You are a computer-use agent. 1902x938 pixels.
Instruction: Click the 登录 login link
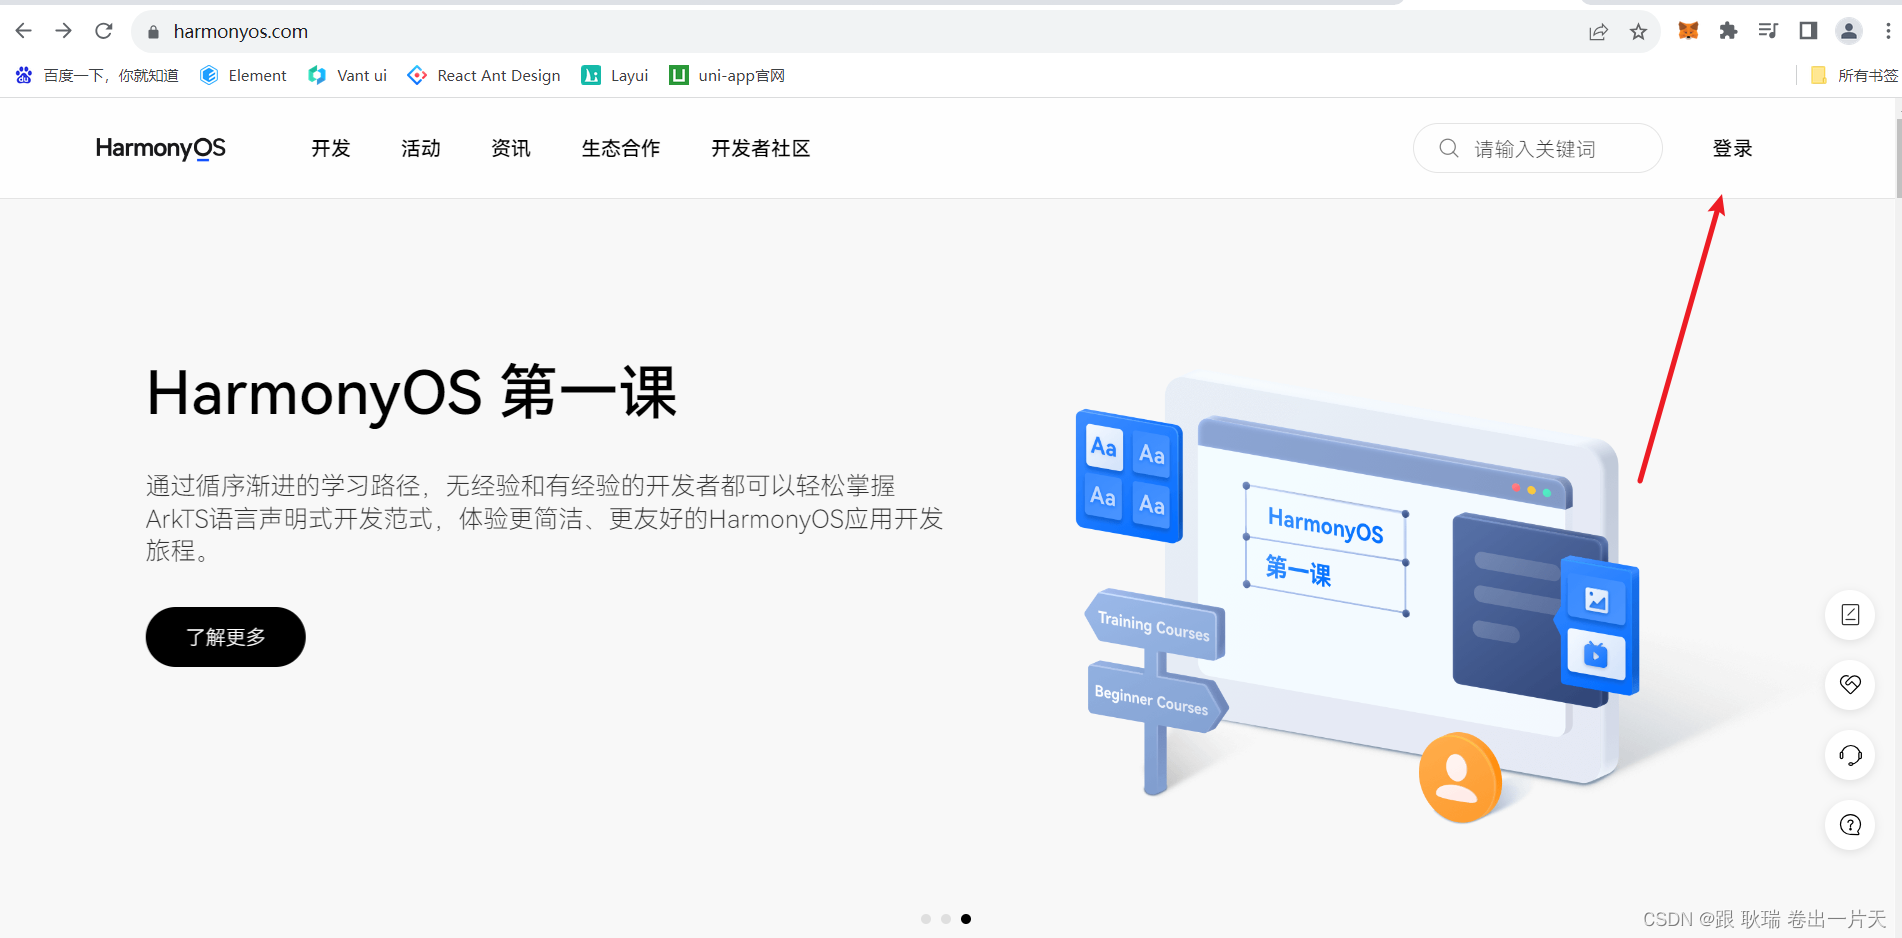1732,148
